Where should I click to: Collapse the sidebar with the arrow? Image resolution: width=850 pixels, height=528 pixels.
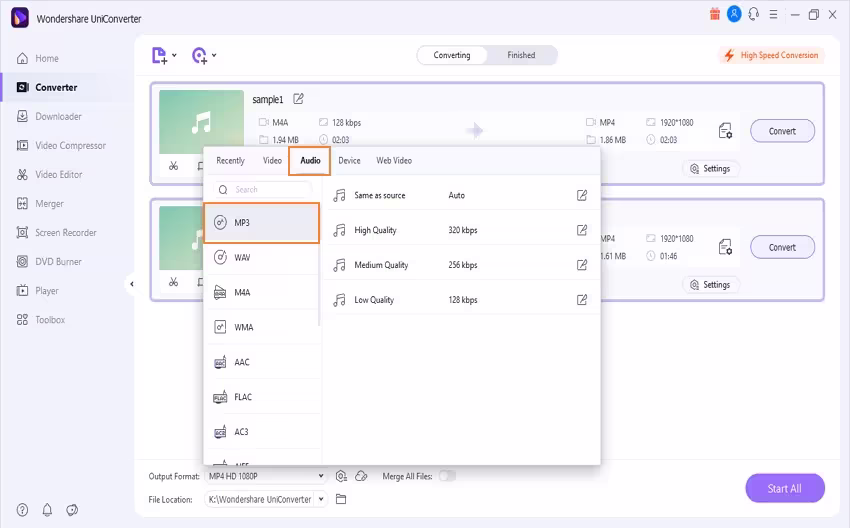coord(132,284)
